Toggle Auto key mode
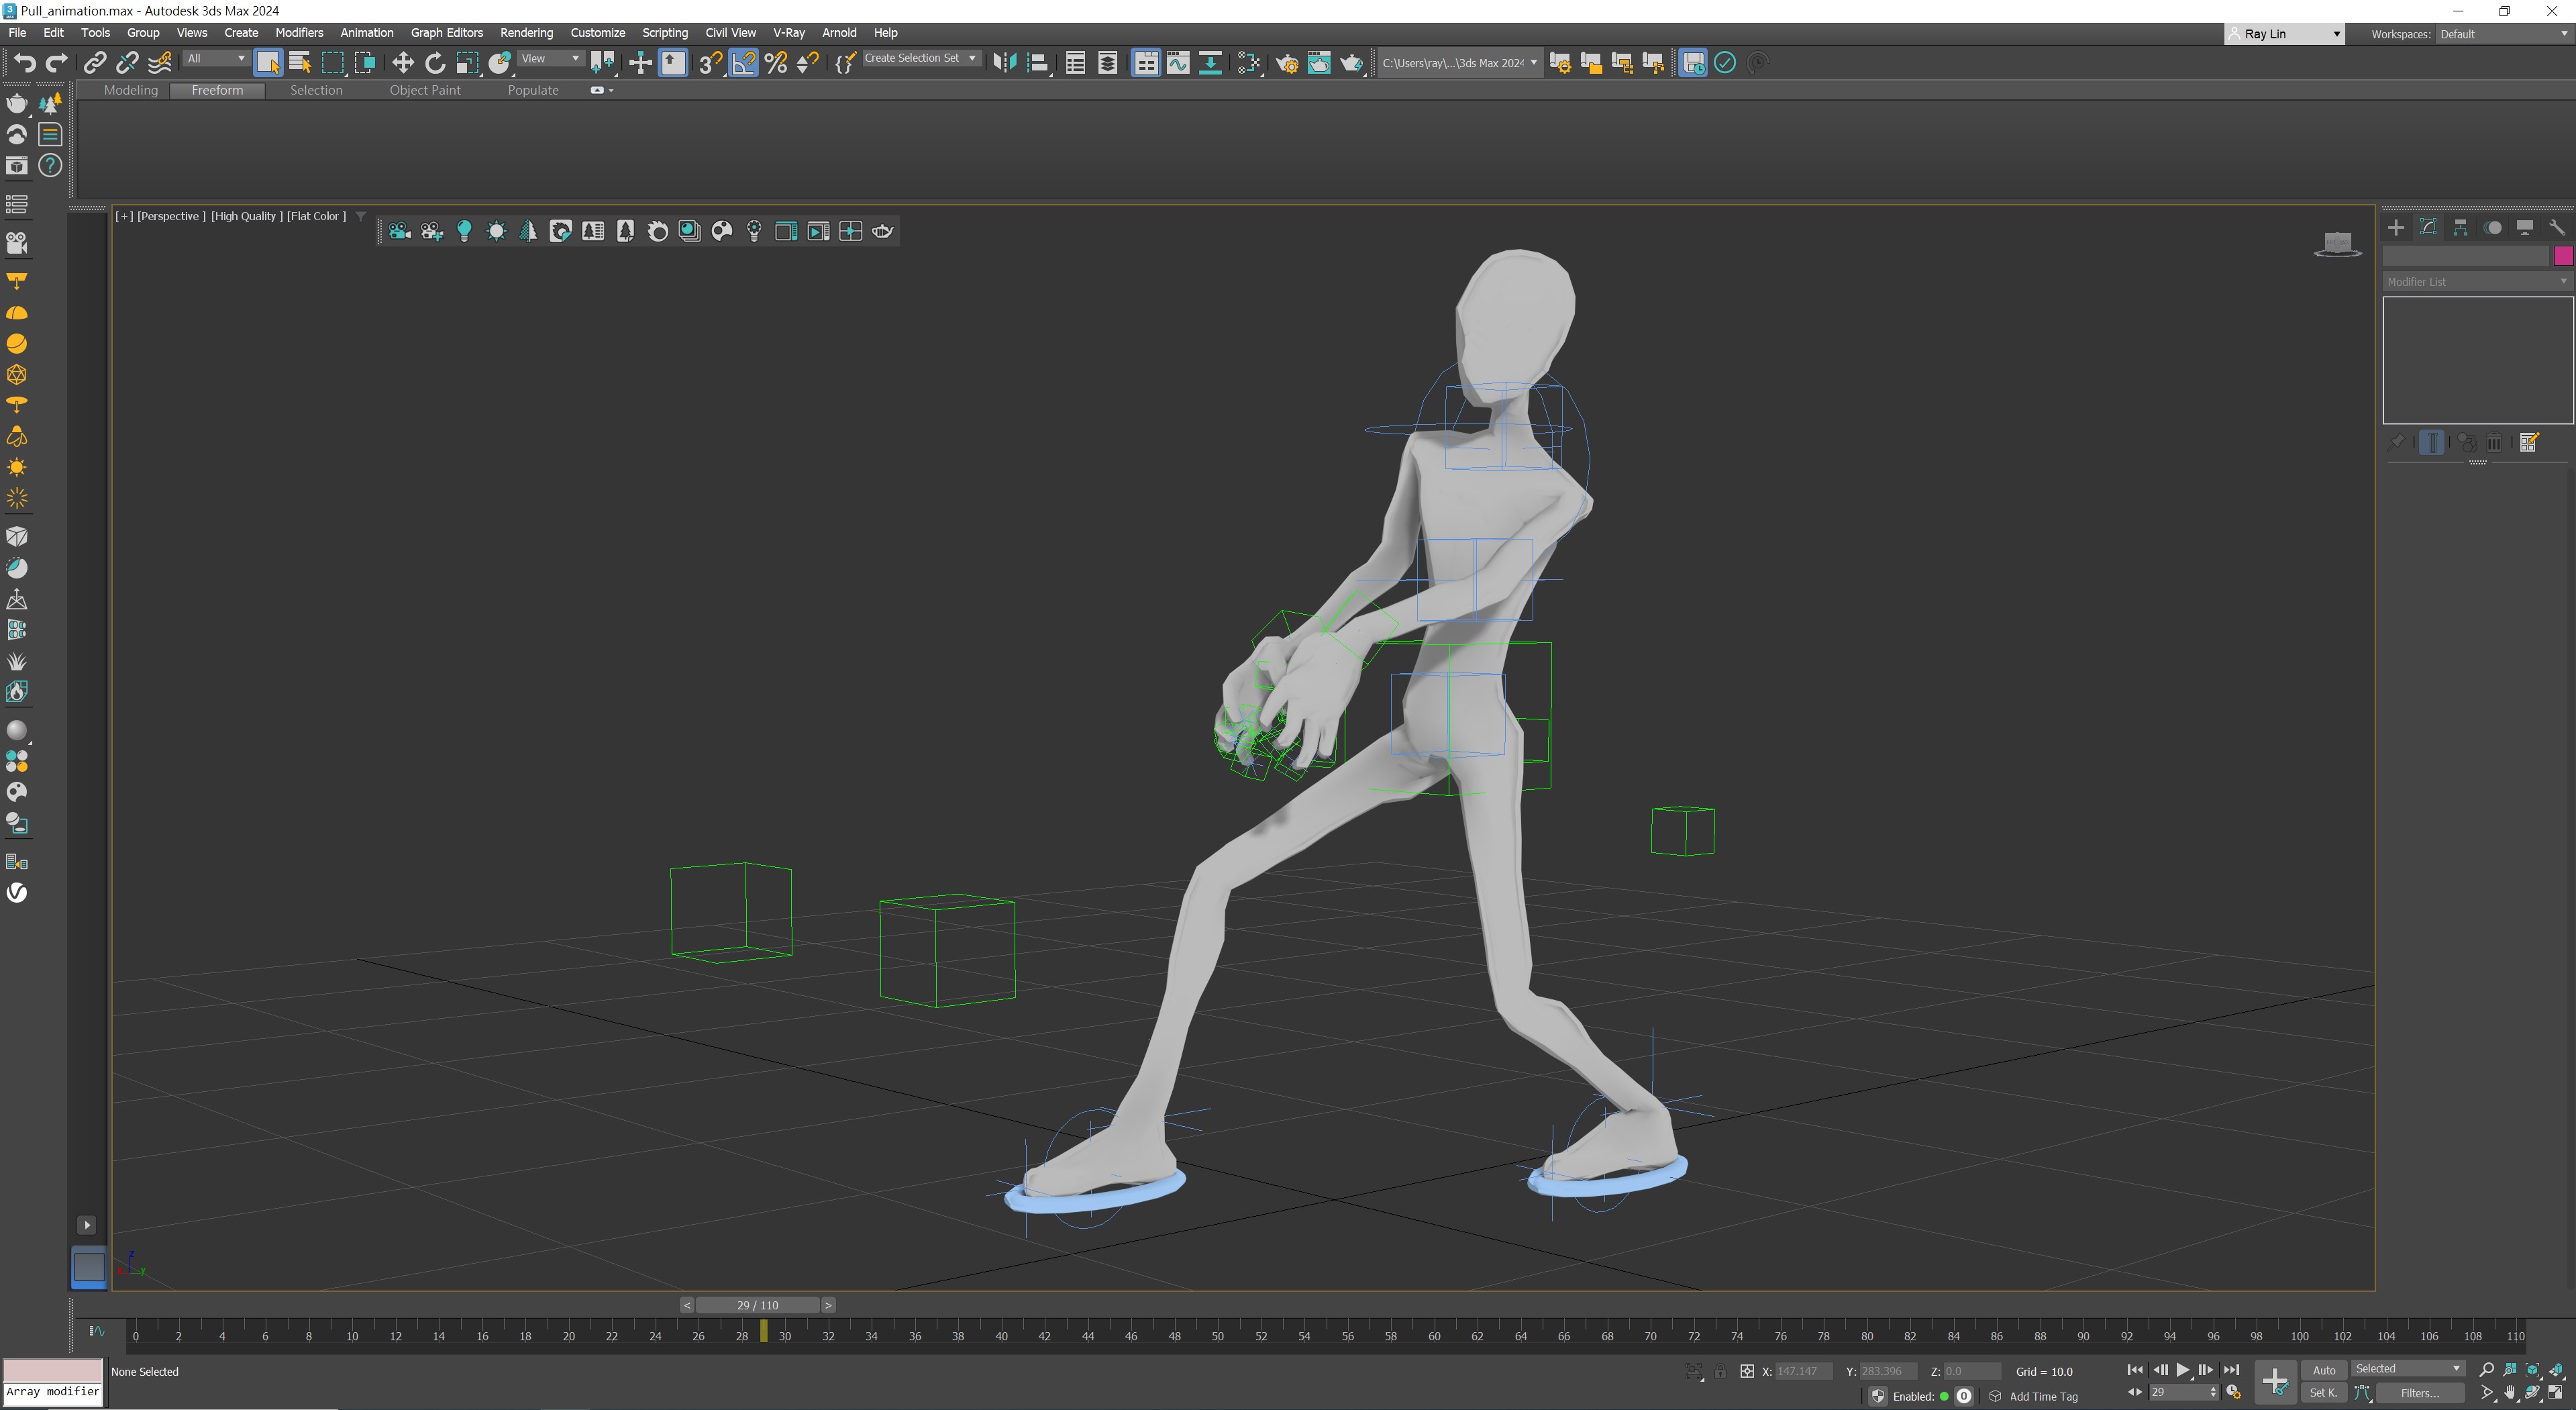This screenshot has height=1410, width=2576. [x=2323, y=1370]
